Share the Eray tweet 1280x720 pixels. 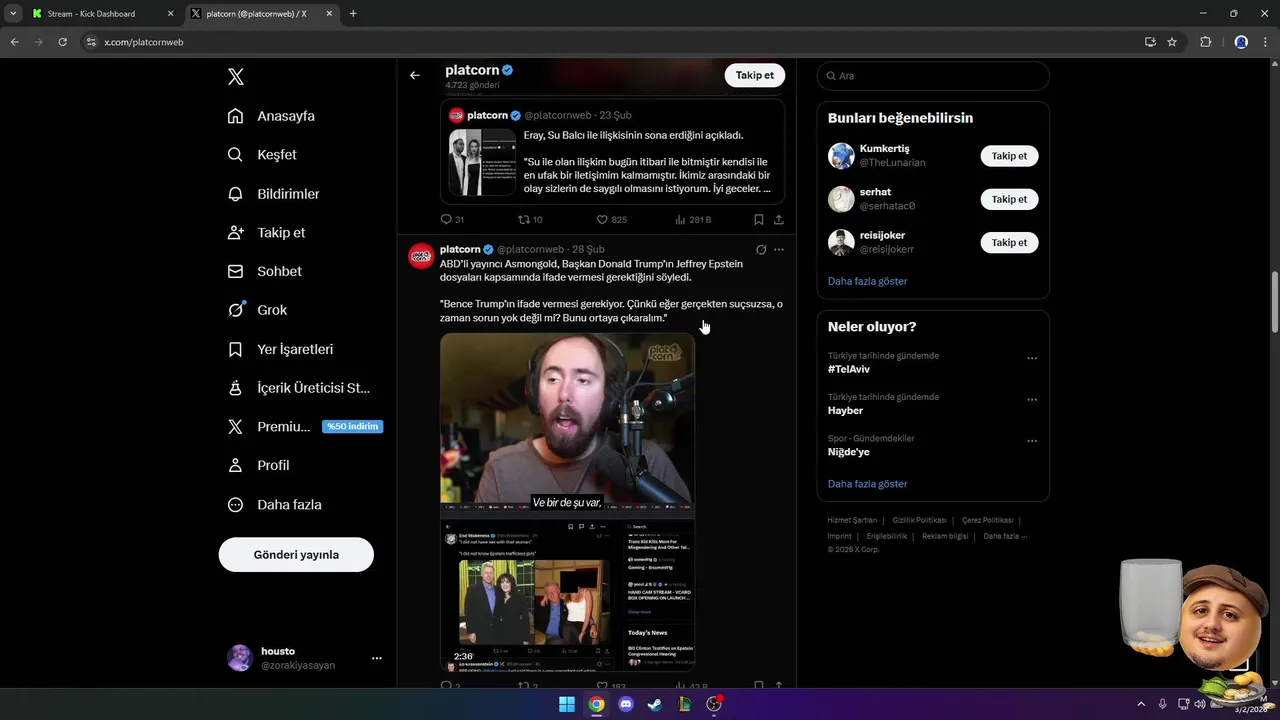click(779, 220)
